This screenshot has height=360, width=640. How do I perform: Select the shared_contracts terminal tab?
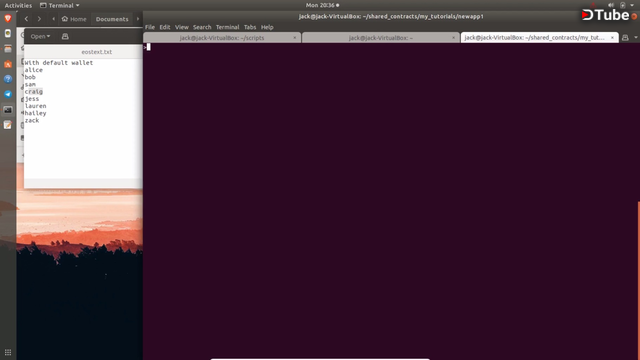tap(535, 38)
